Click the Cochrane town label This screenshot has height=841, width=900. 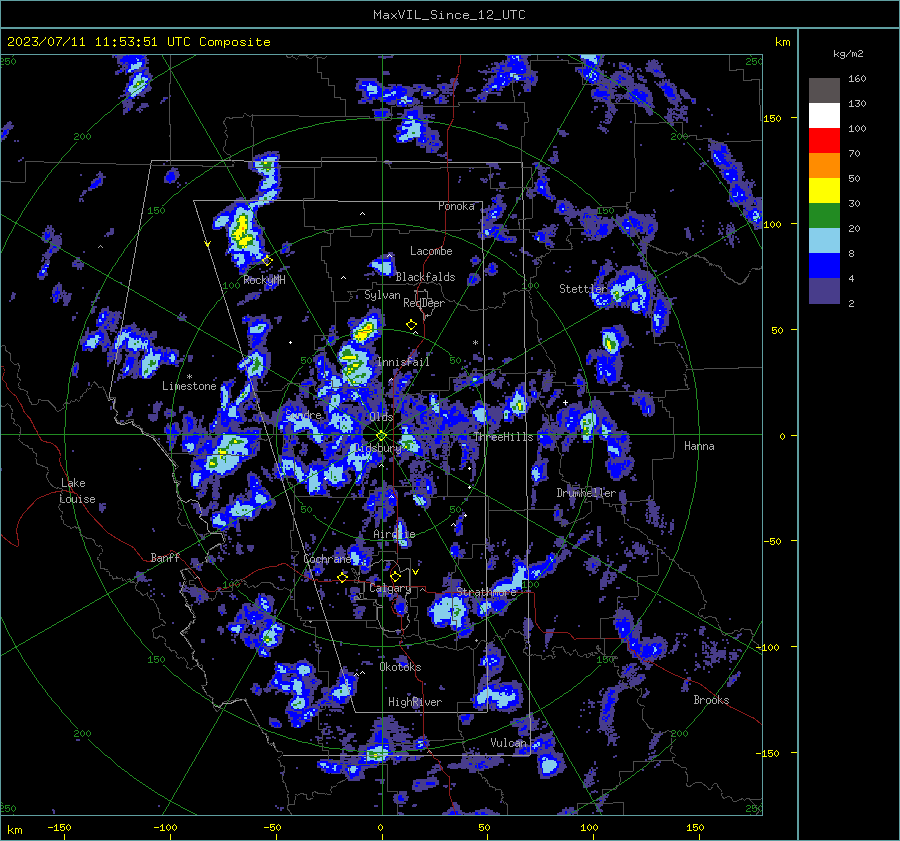327,559
